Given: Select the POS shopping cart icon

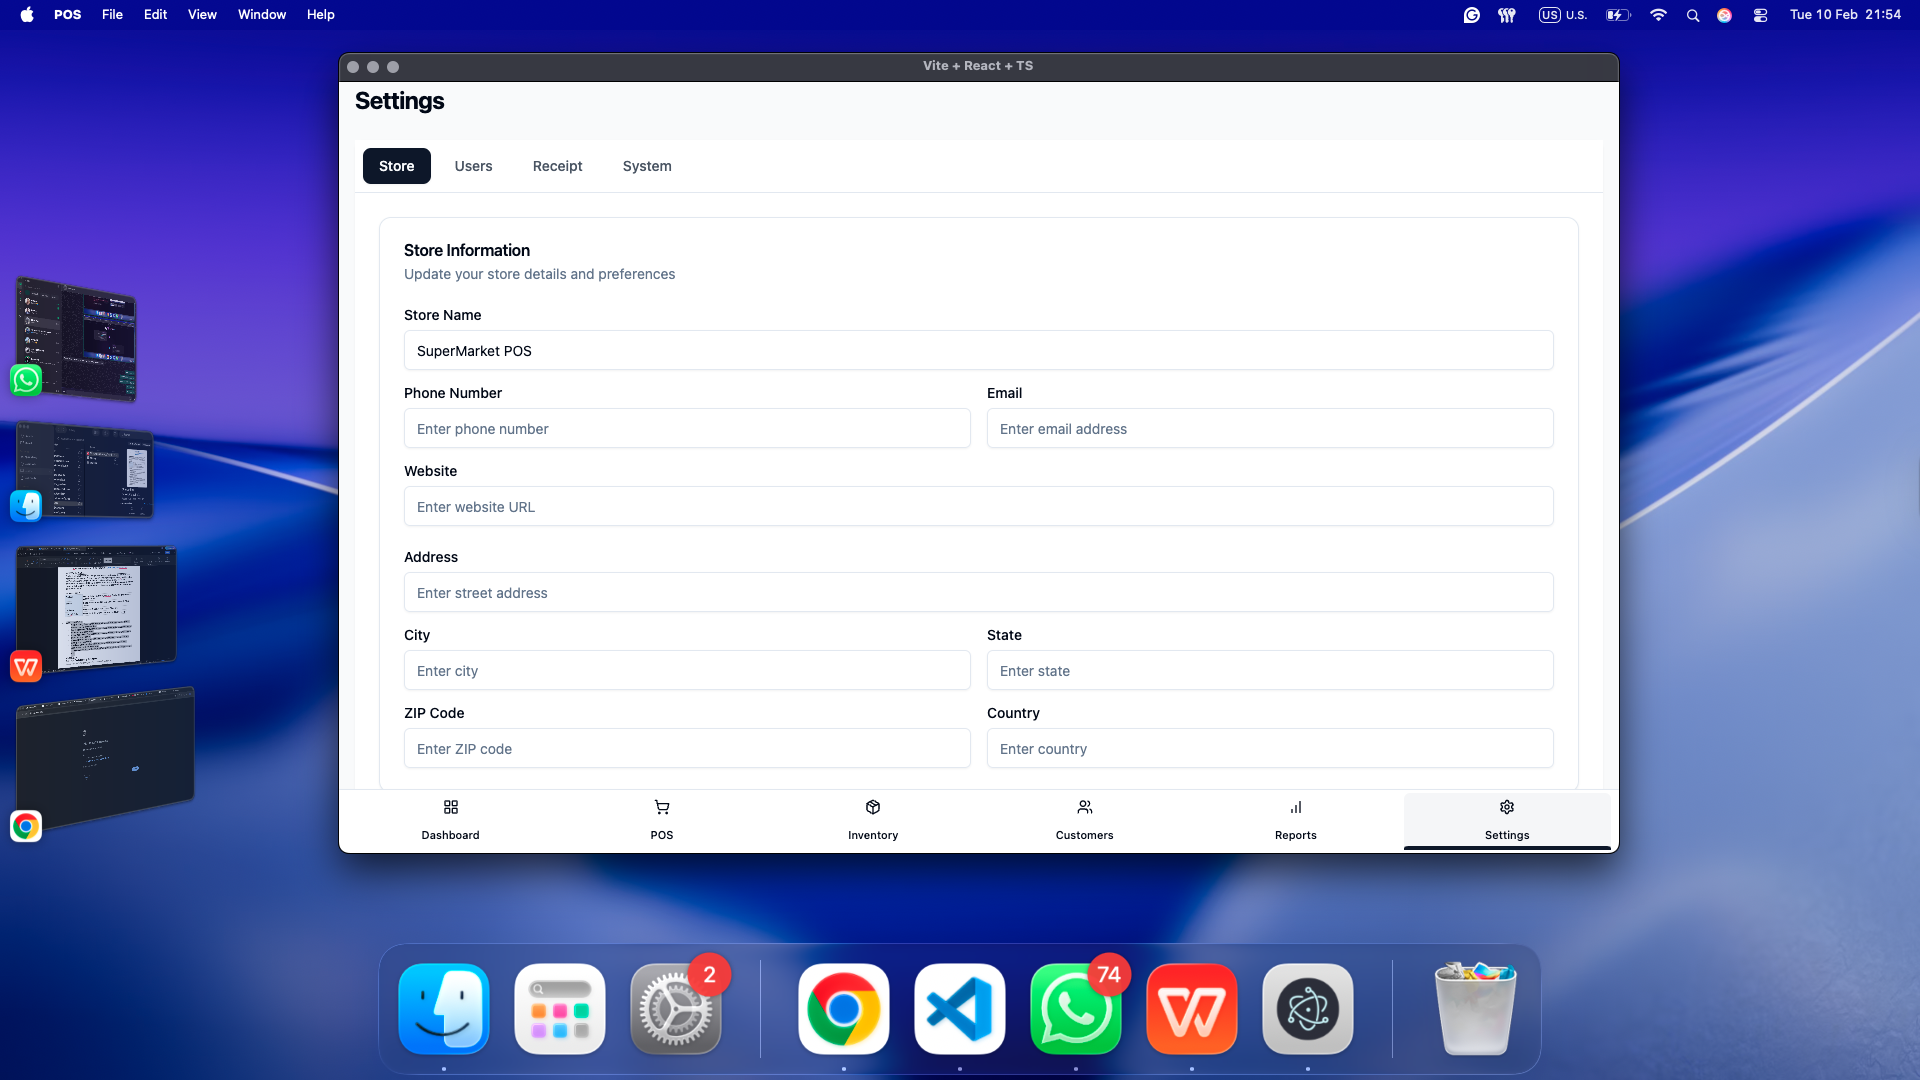Looking at the screenshot, I should pyautogui.click(x=661, y=819).
